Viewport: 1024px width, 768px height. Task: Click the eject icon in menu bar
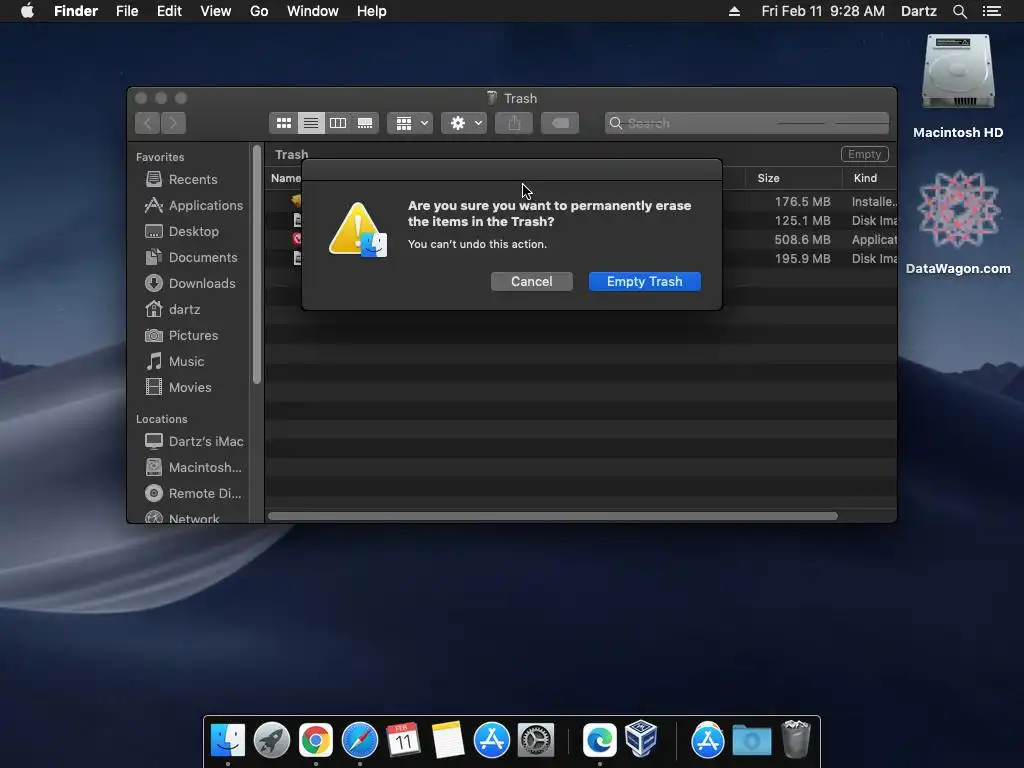coord(734,11)
